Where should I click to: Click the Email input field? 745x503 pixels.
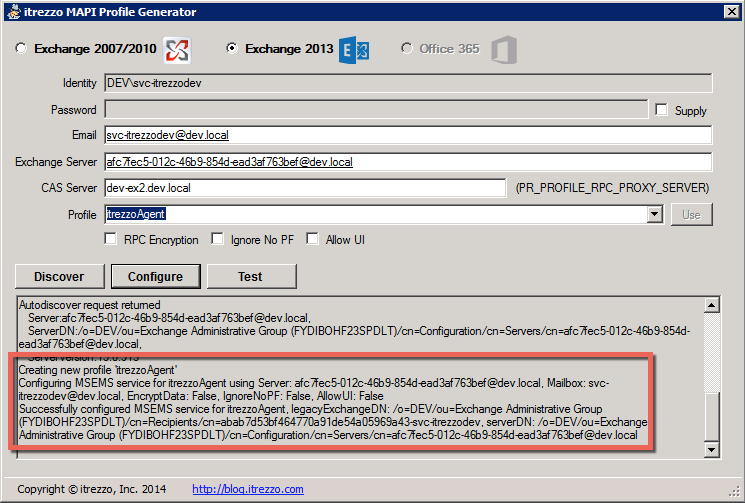pyautogui.click(x=408, y=135)
